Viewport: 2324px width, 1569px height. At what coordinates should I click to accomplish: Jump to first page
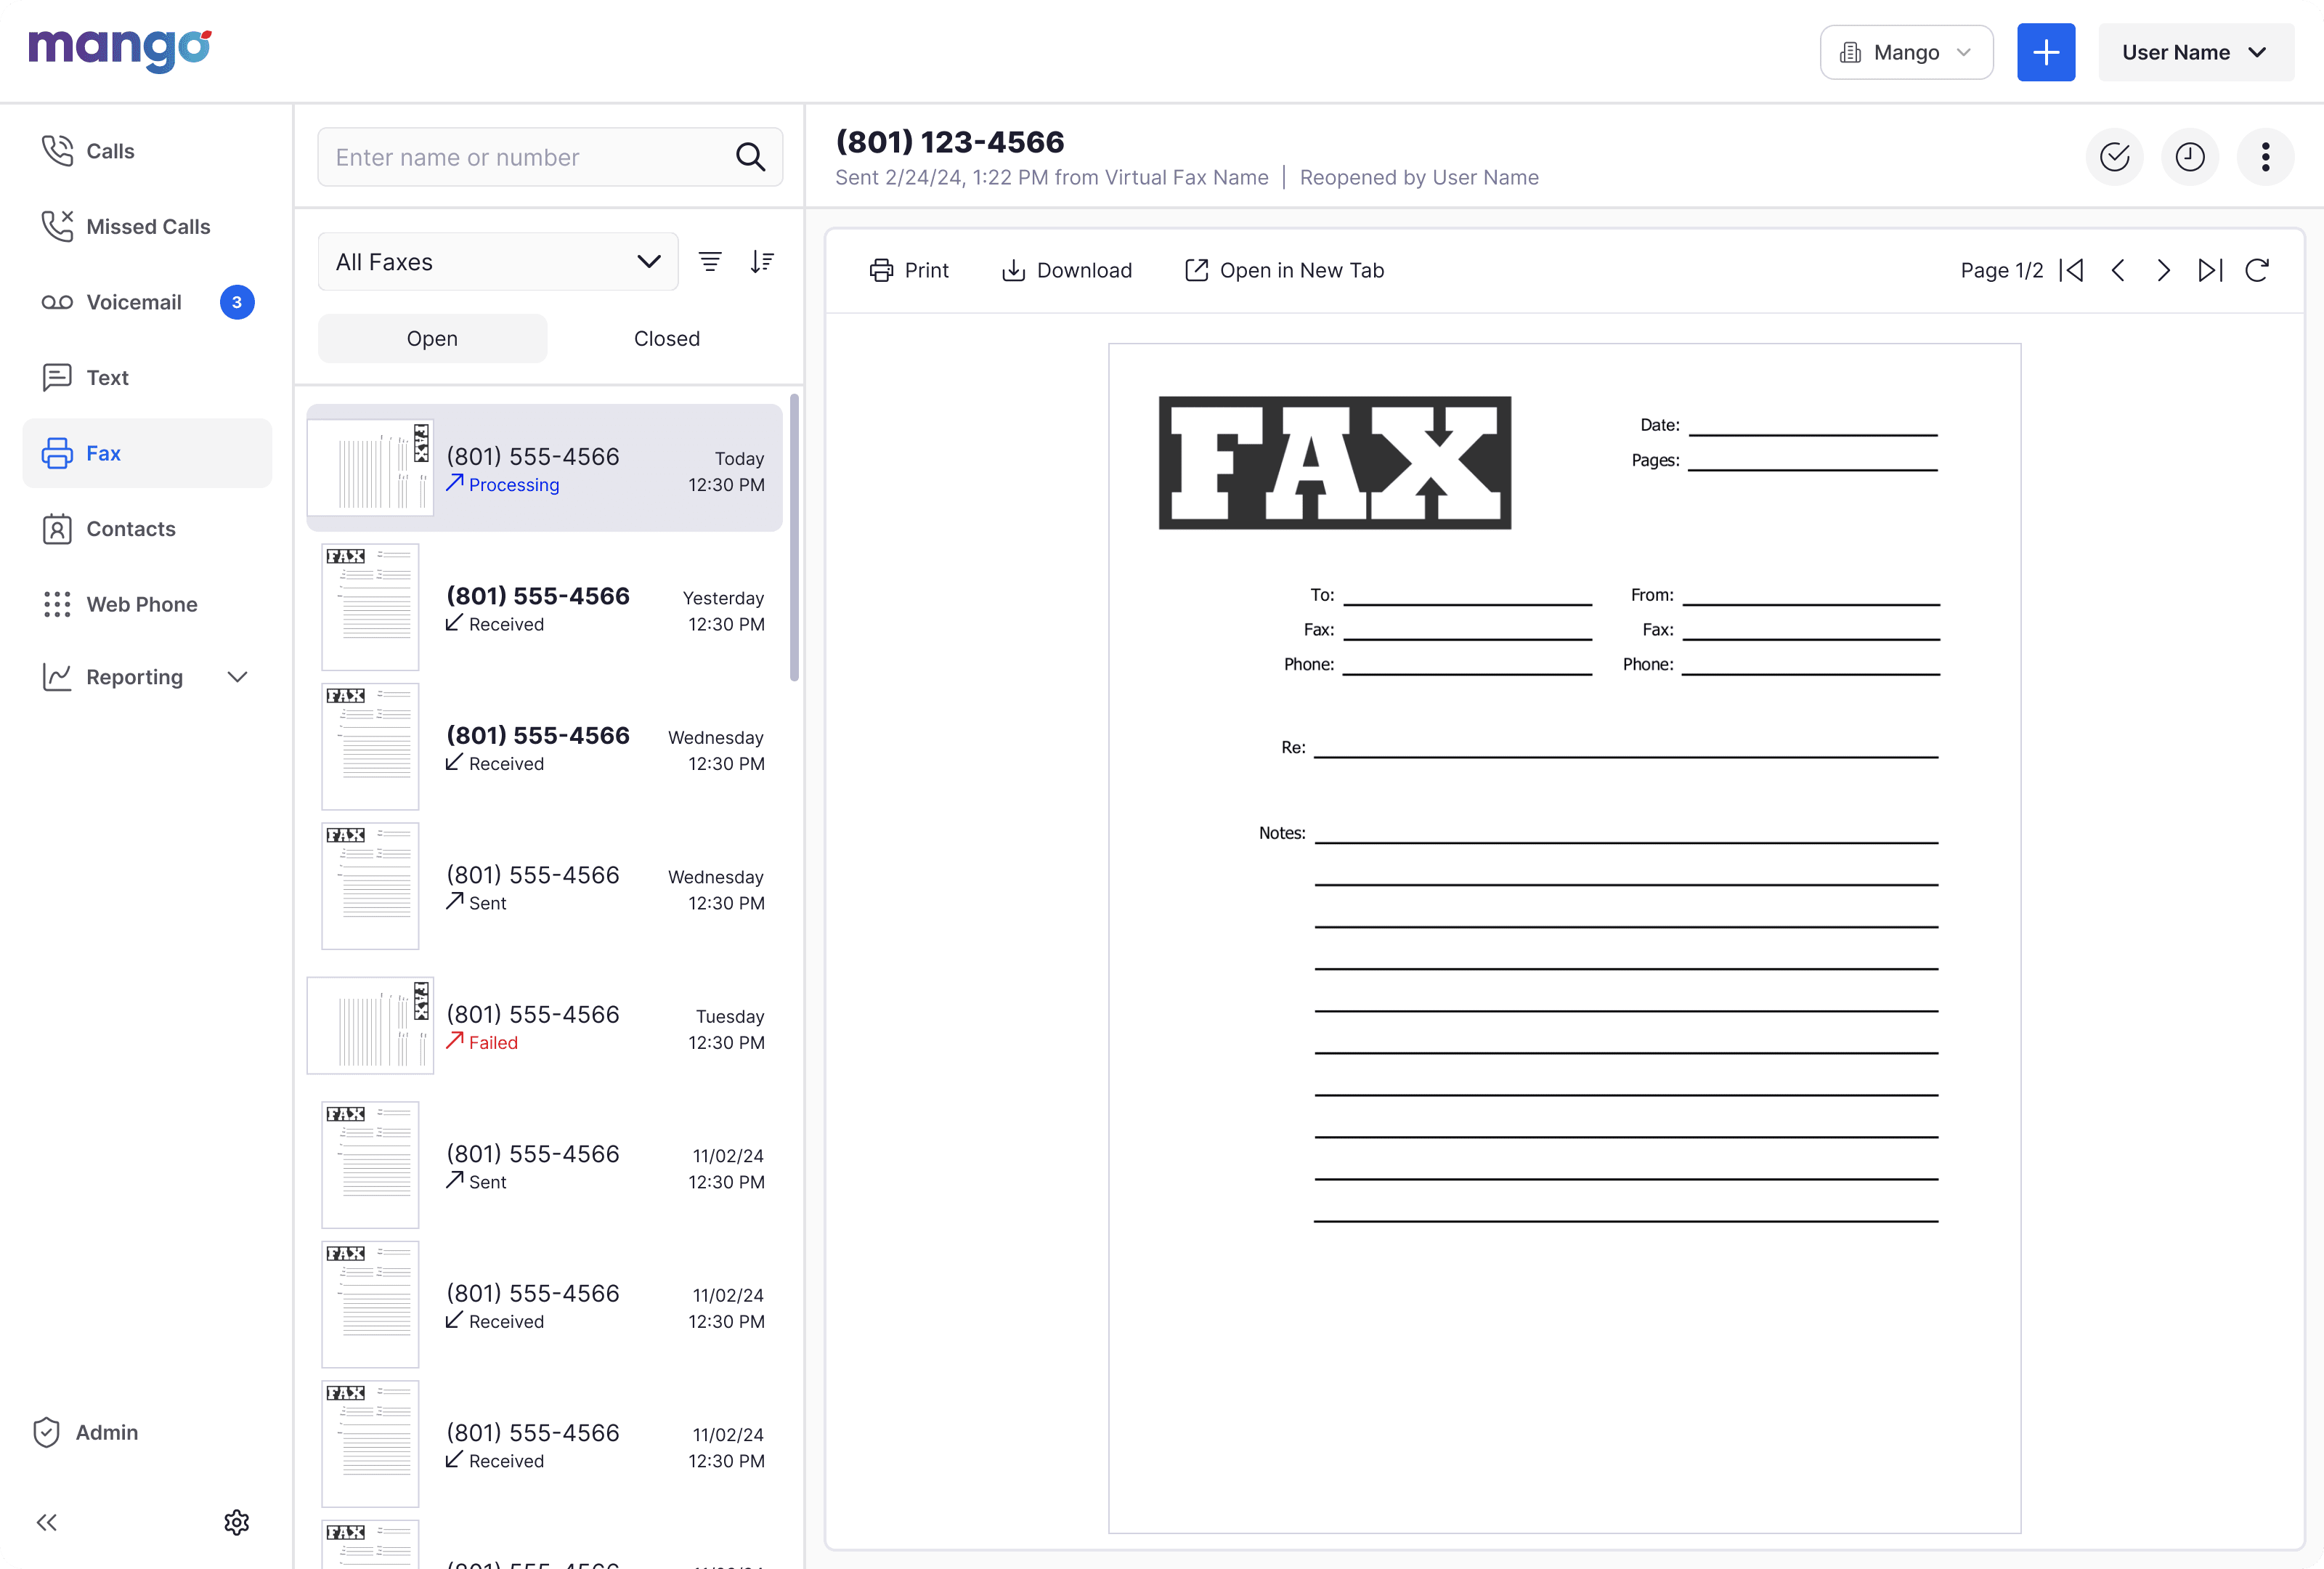2072,270
